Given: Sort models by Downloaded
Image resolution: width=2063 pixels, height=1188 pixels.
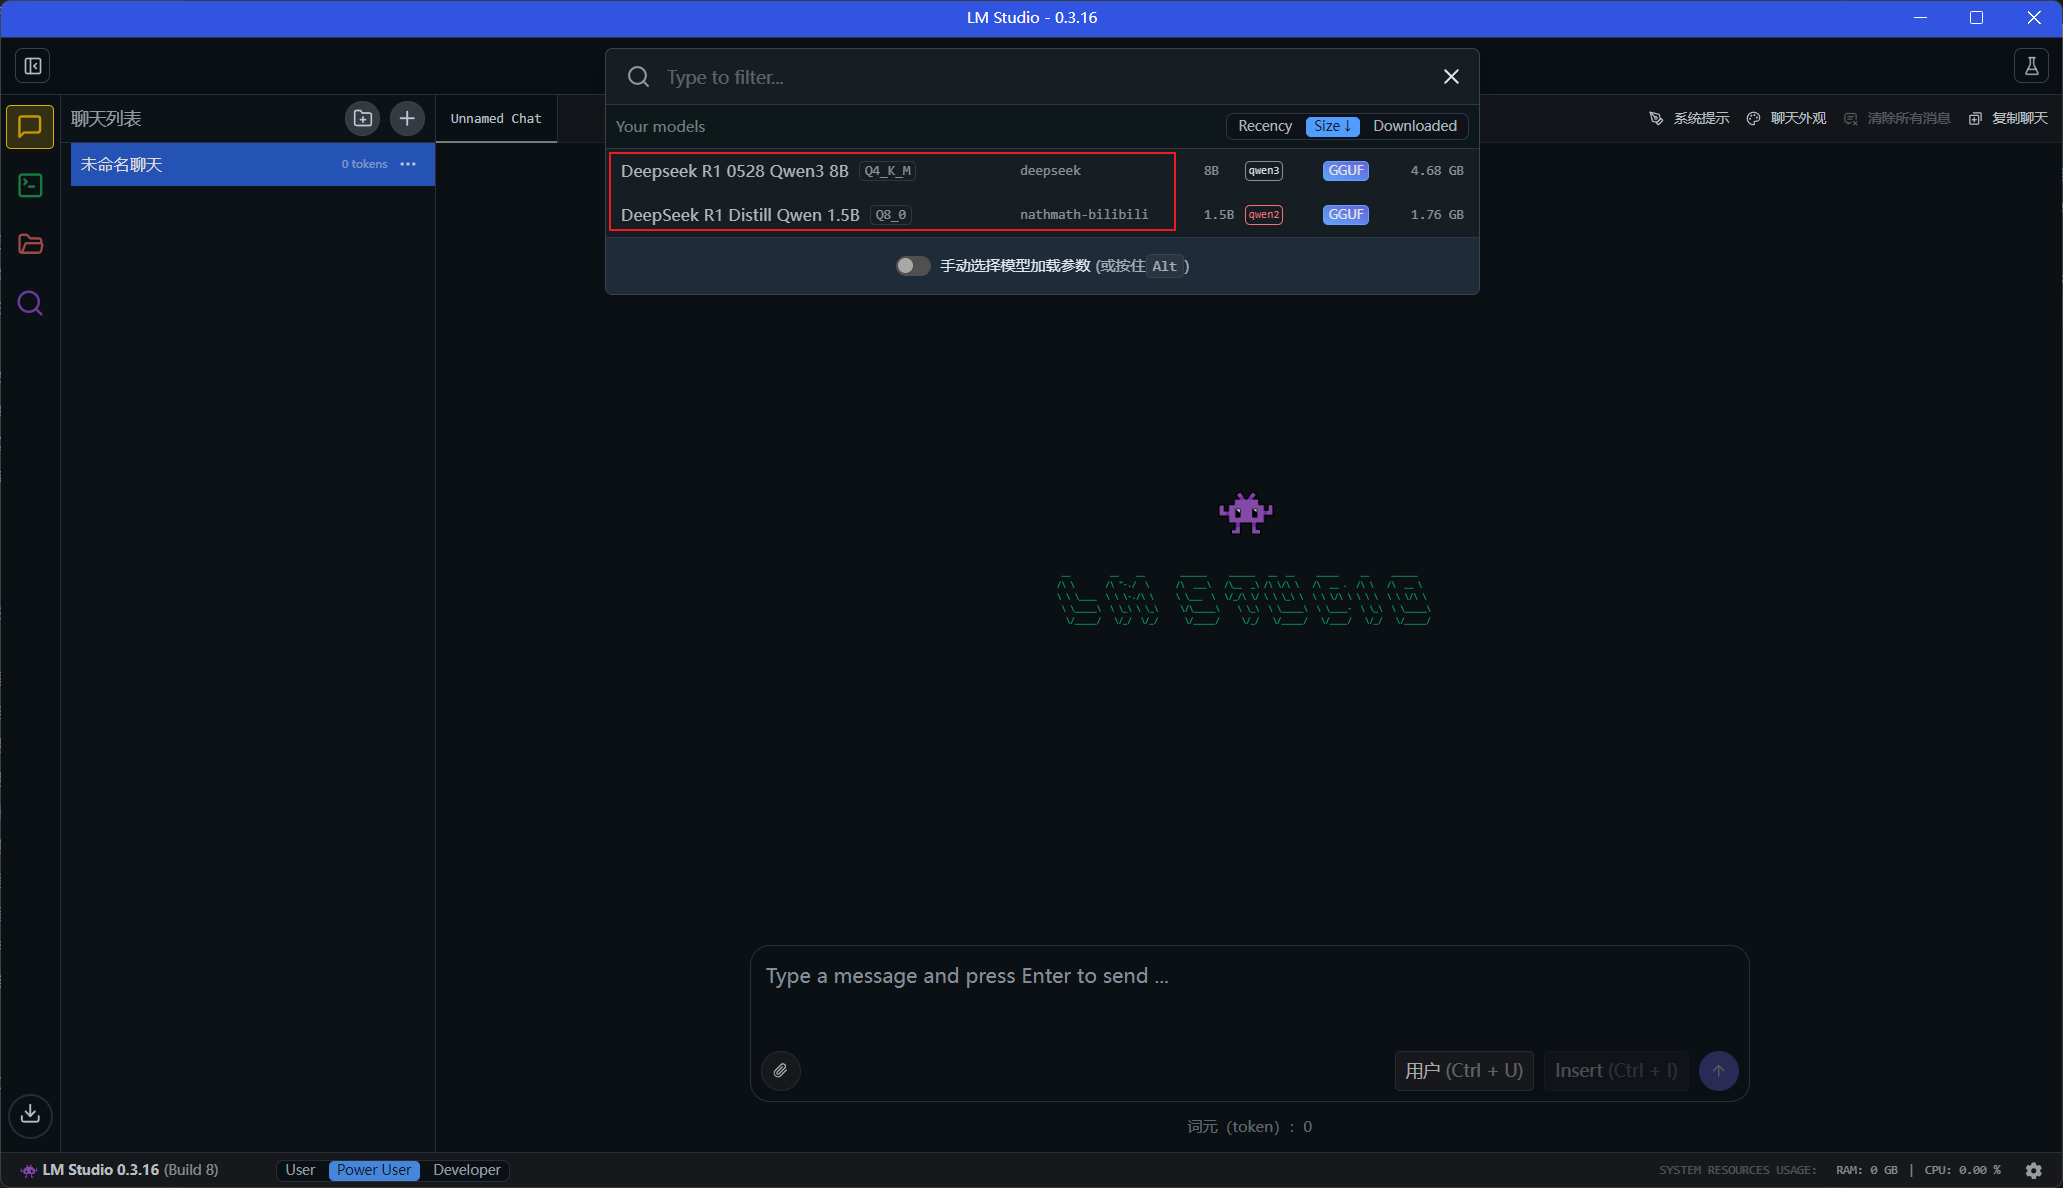Looking at the screenshot, I should [x=1415, y=126].
